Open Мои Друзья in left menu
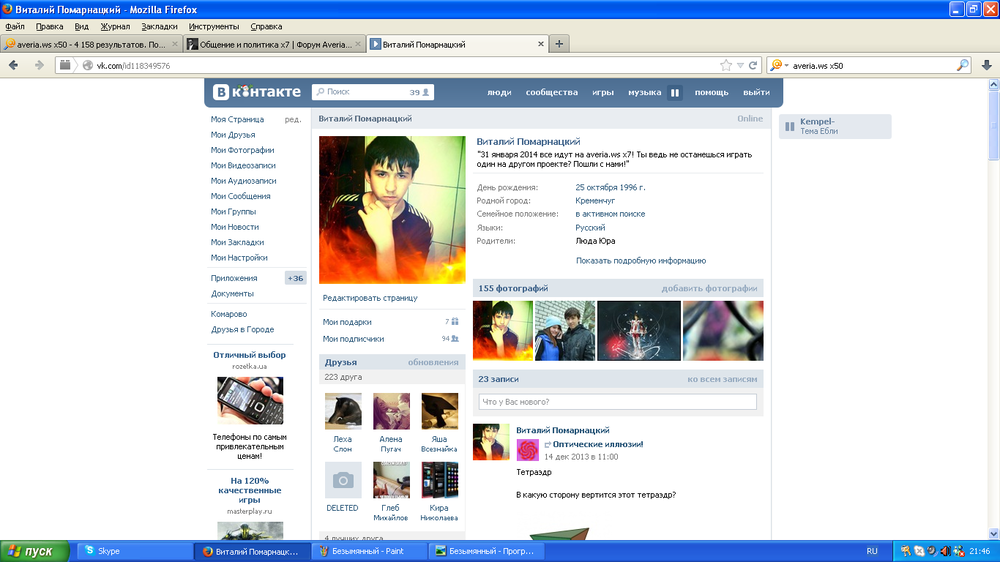 tap(233, 135)
